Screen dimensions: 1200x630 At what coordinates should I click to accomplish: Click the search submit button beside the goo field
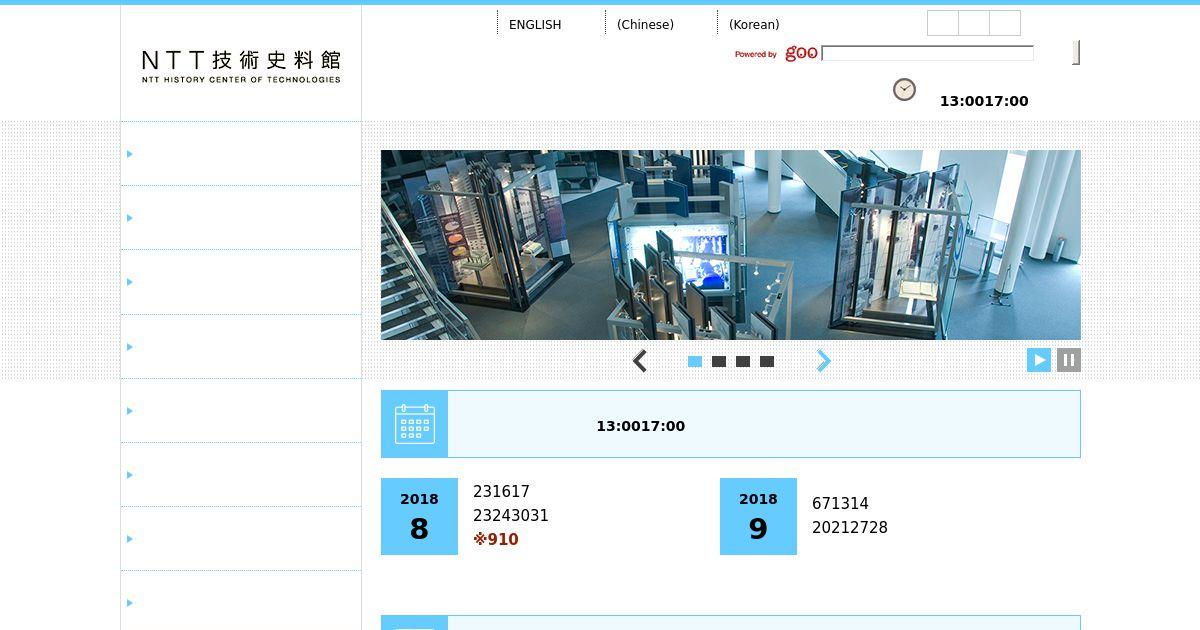point(1076,53)
